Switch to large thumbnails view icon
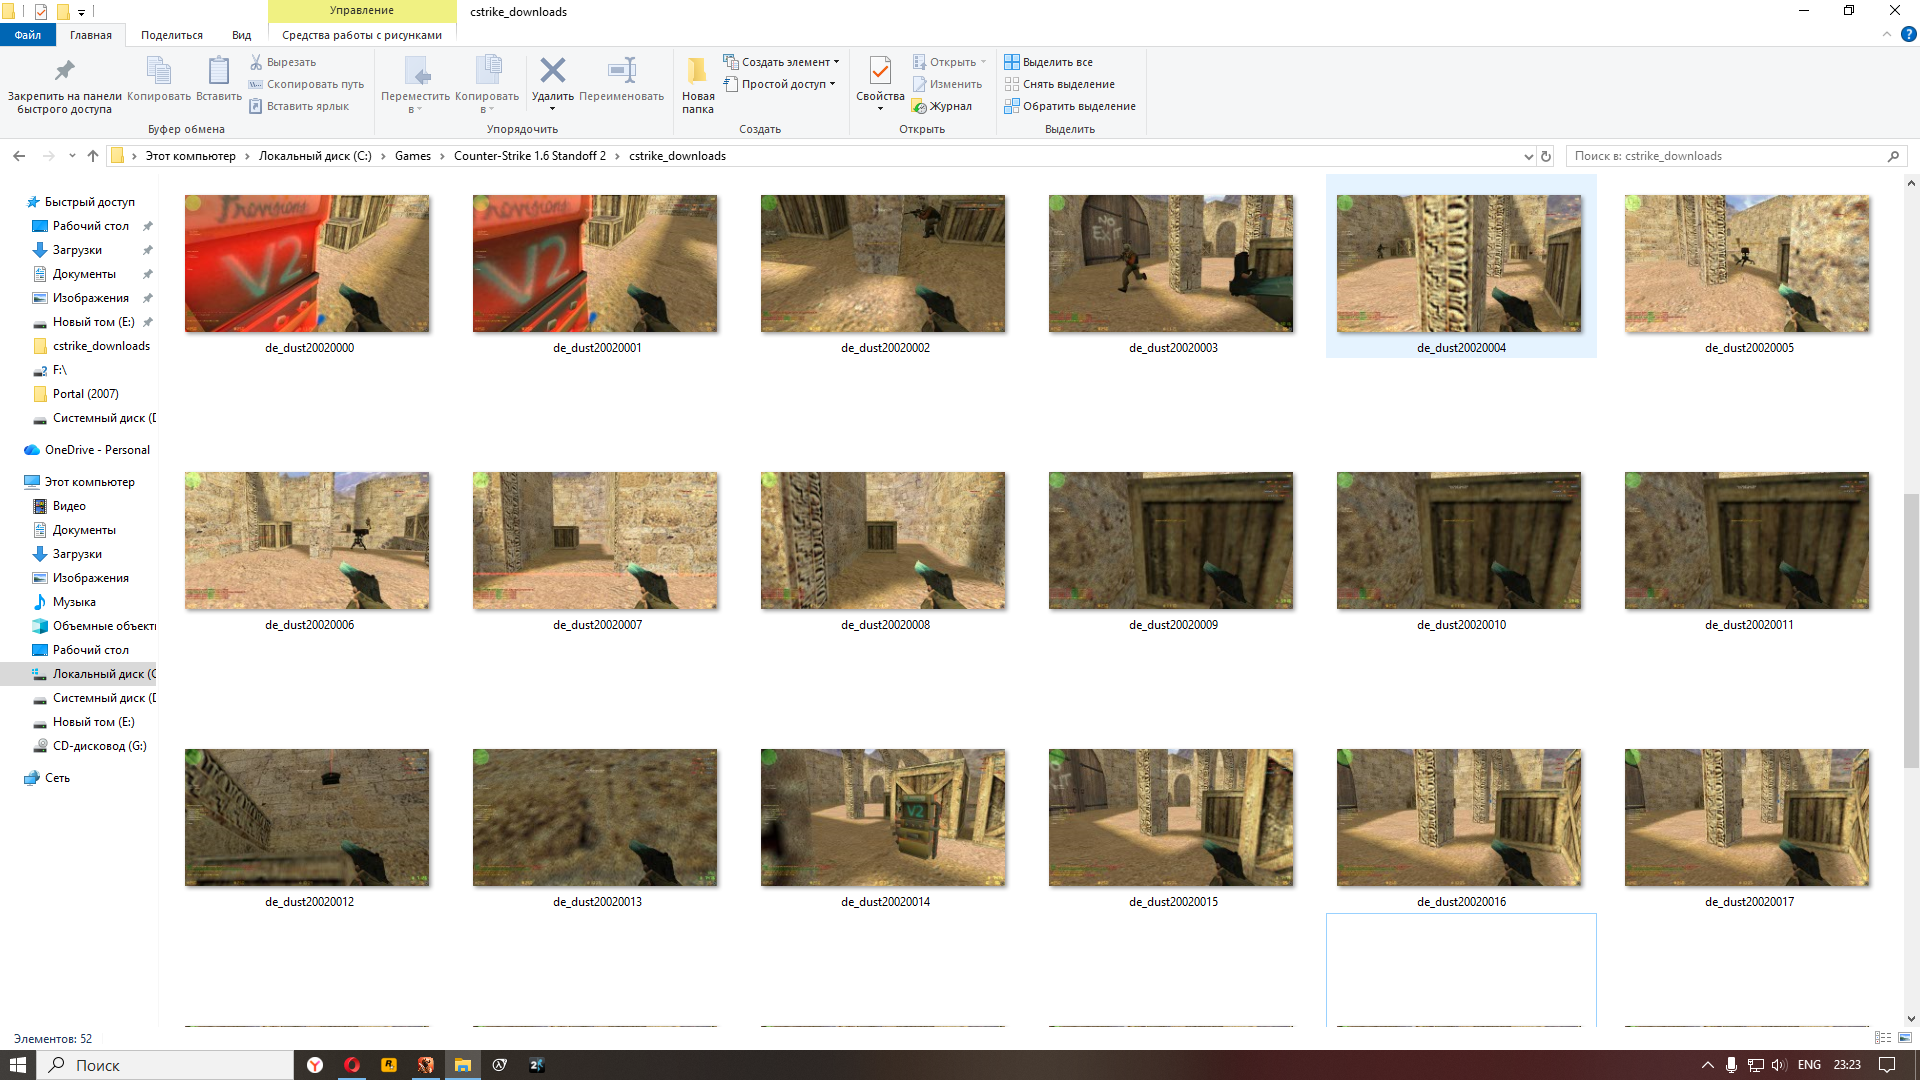 point(1904,1038)
